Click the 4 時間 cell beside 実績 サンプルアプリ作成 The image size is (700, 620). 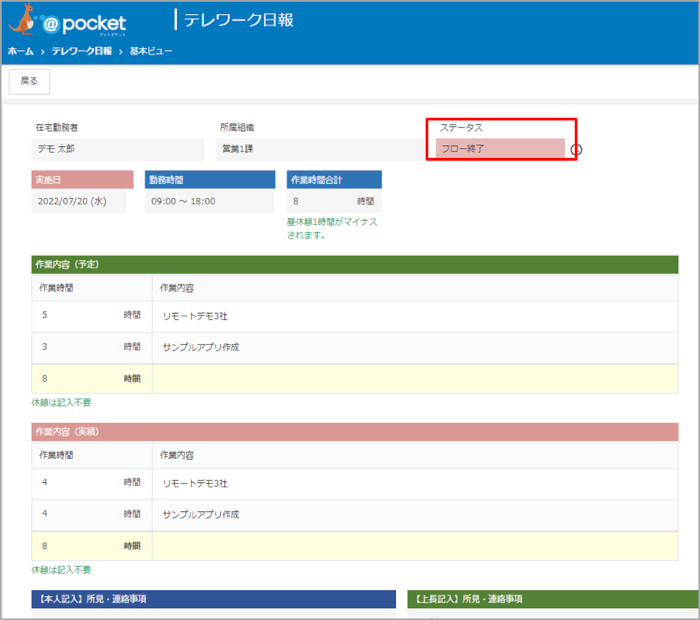tap(92, 515)
